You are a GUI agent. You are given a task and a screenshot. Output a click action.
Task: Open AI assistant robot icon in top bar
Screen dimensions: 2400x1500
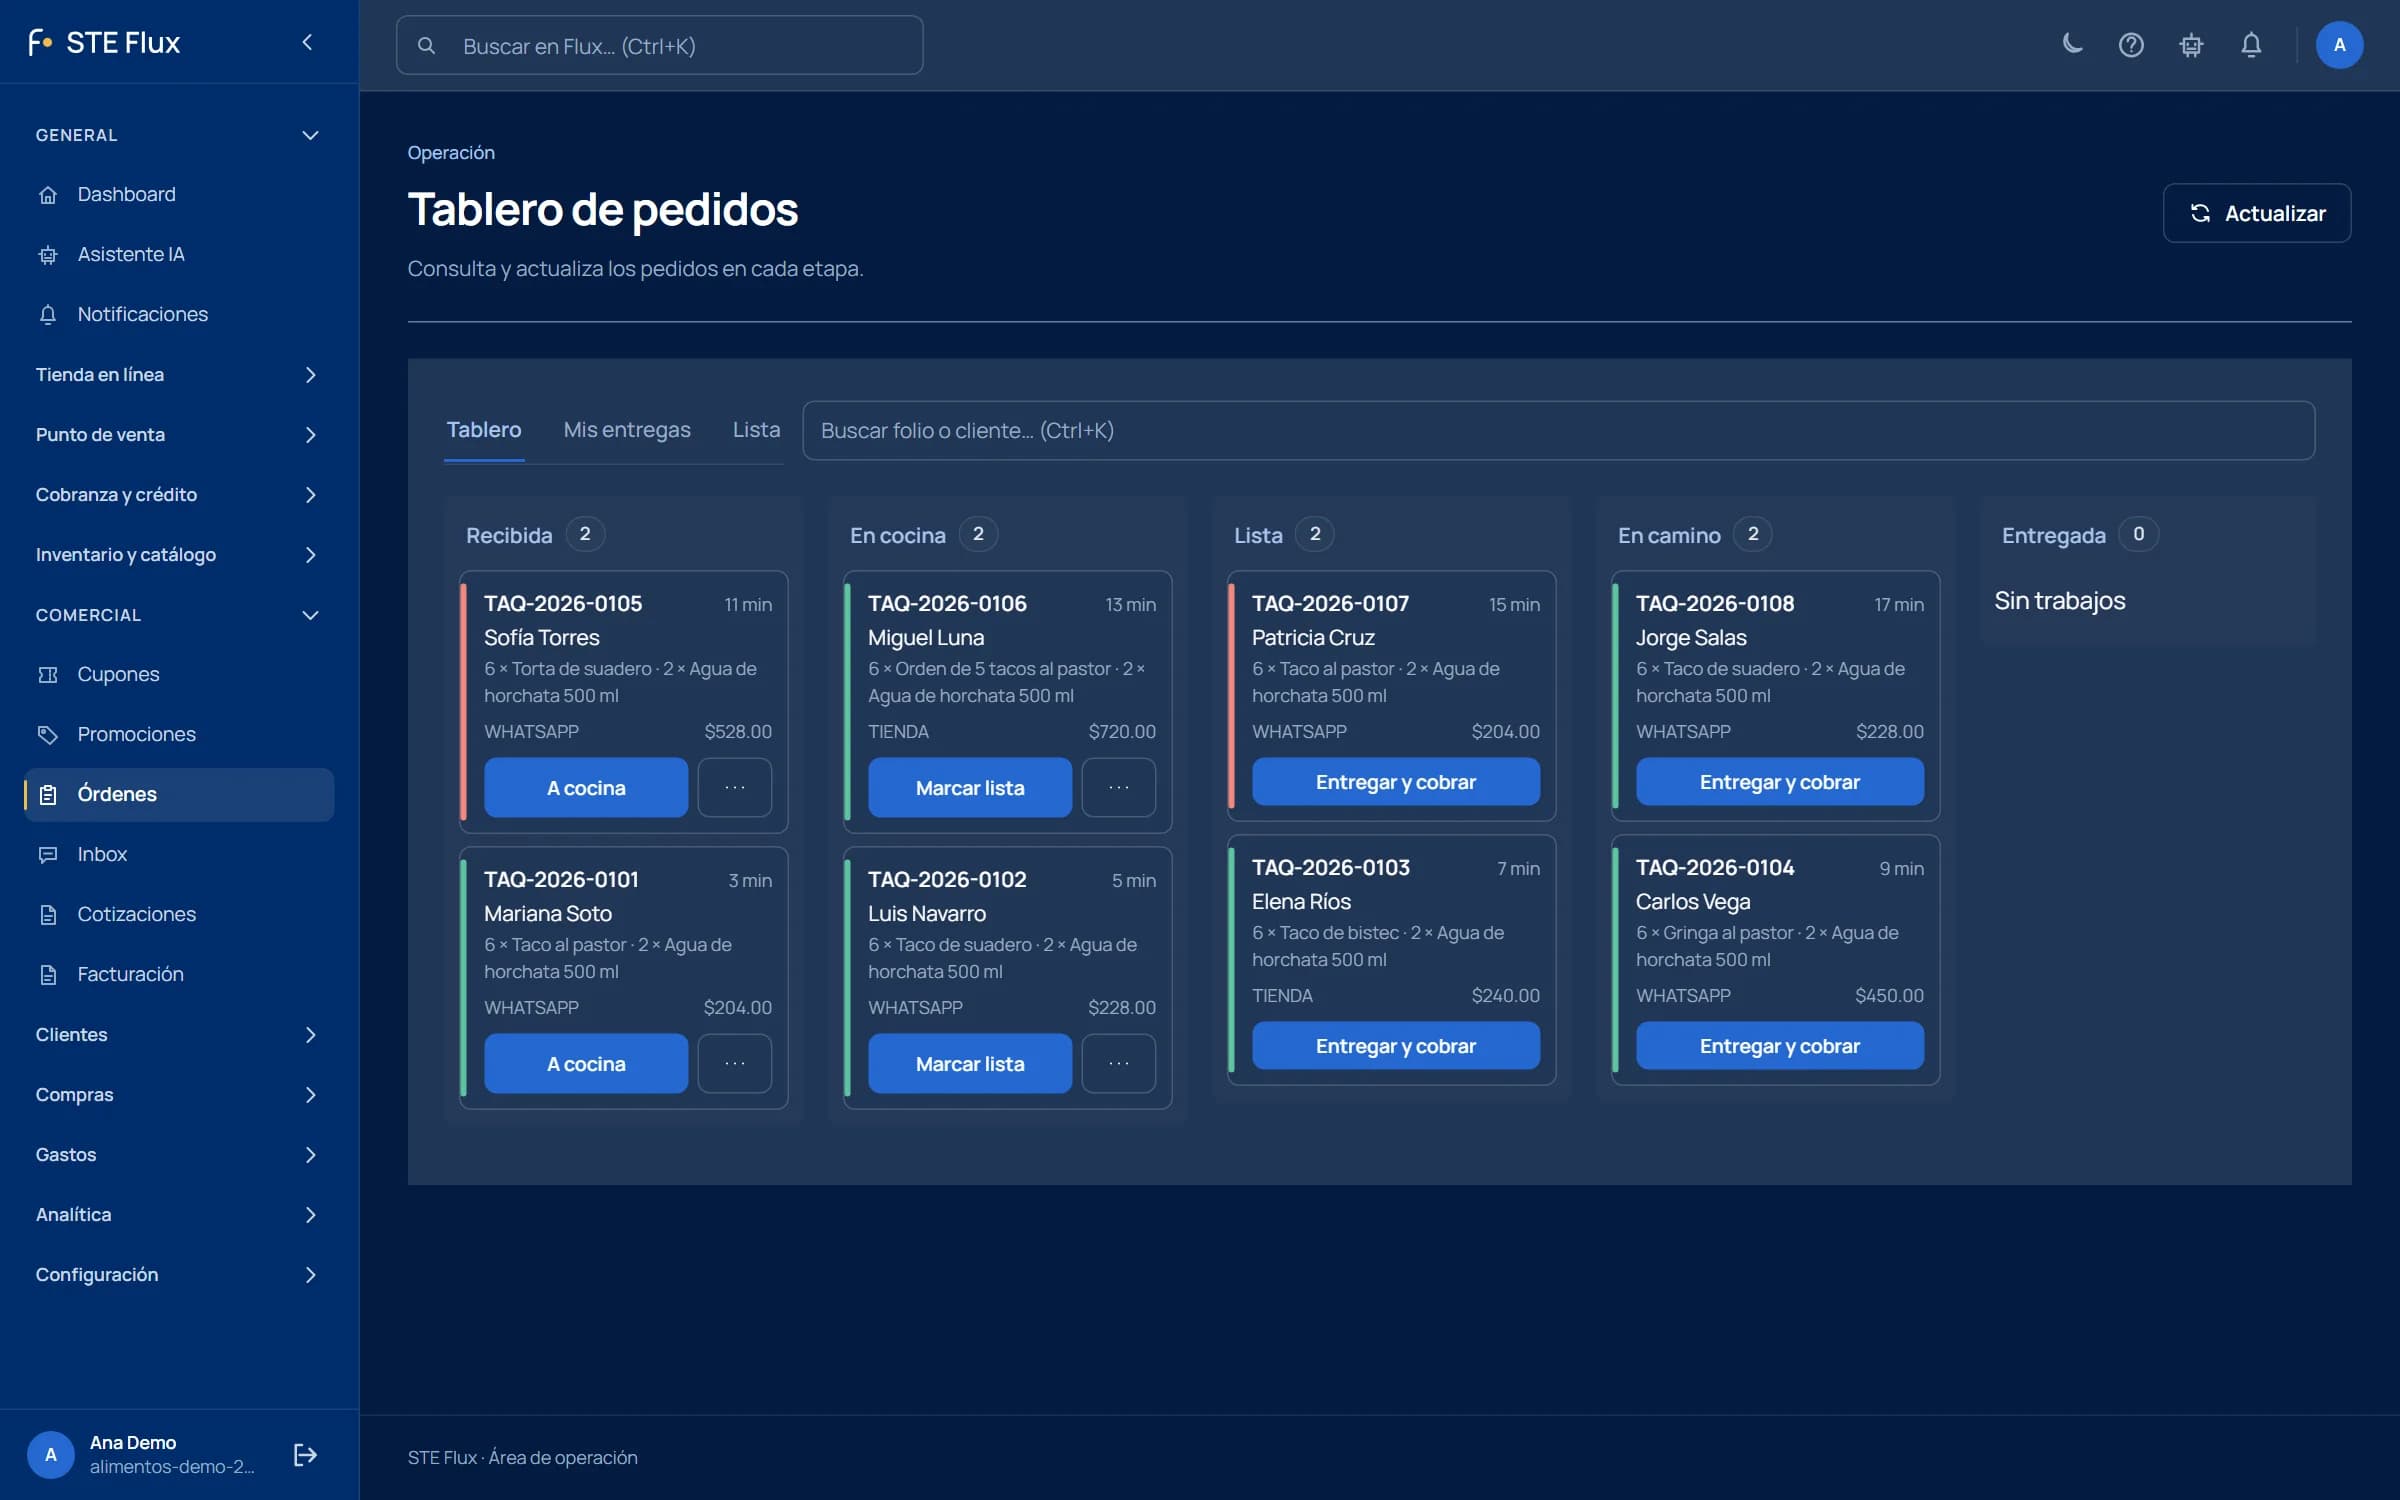(2191, 45)
